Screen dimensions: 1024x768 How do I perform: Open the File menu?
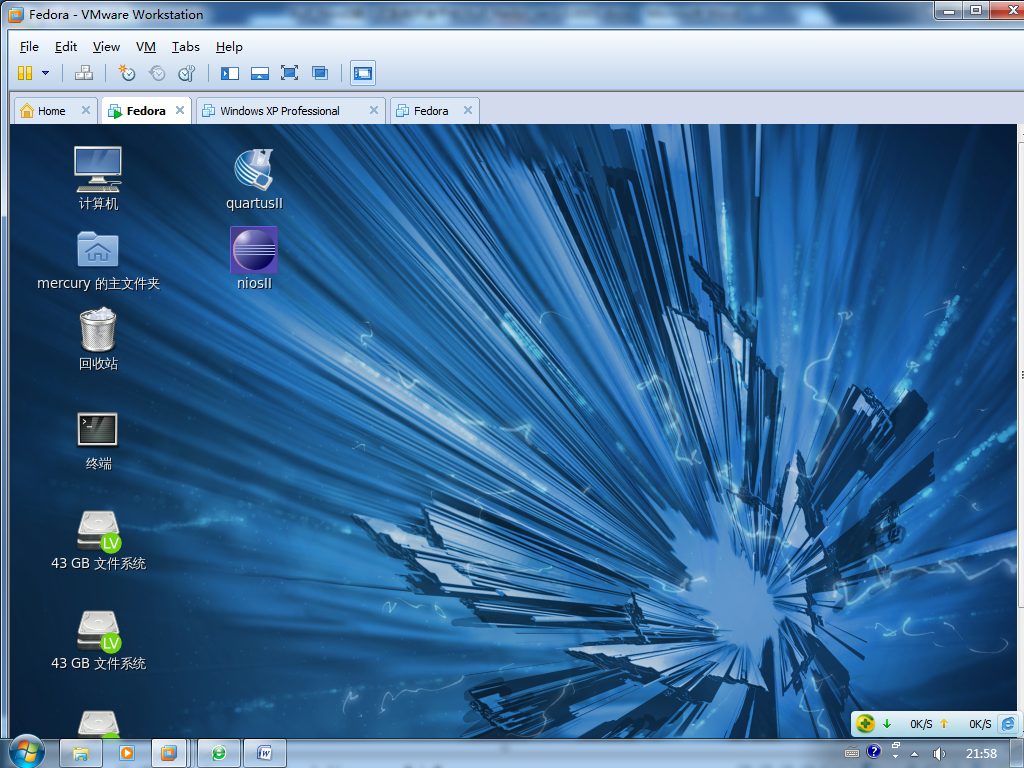(29, 47)
